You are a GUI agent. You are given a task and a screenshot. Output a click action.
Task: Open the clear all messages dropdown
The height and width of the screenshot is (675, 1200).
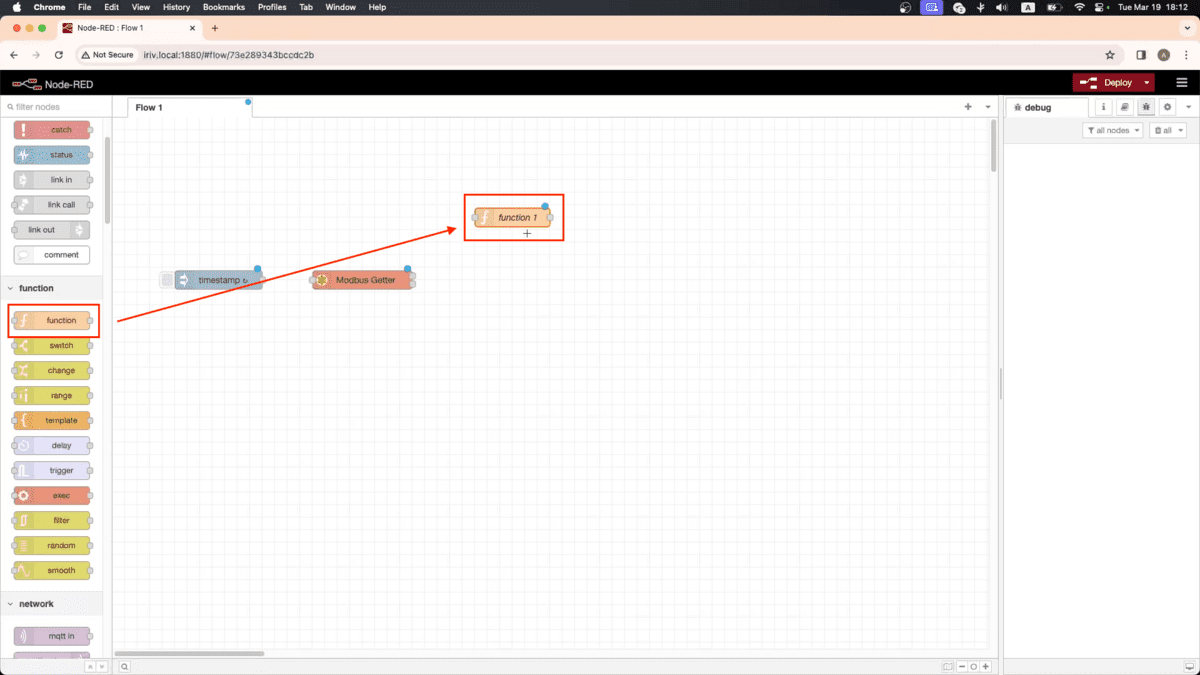pyautogui.click(x=1167, y=131)
